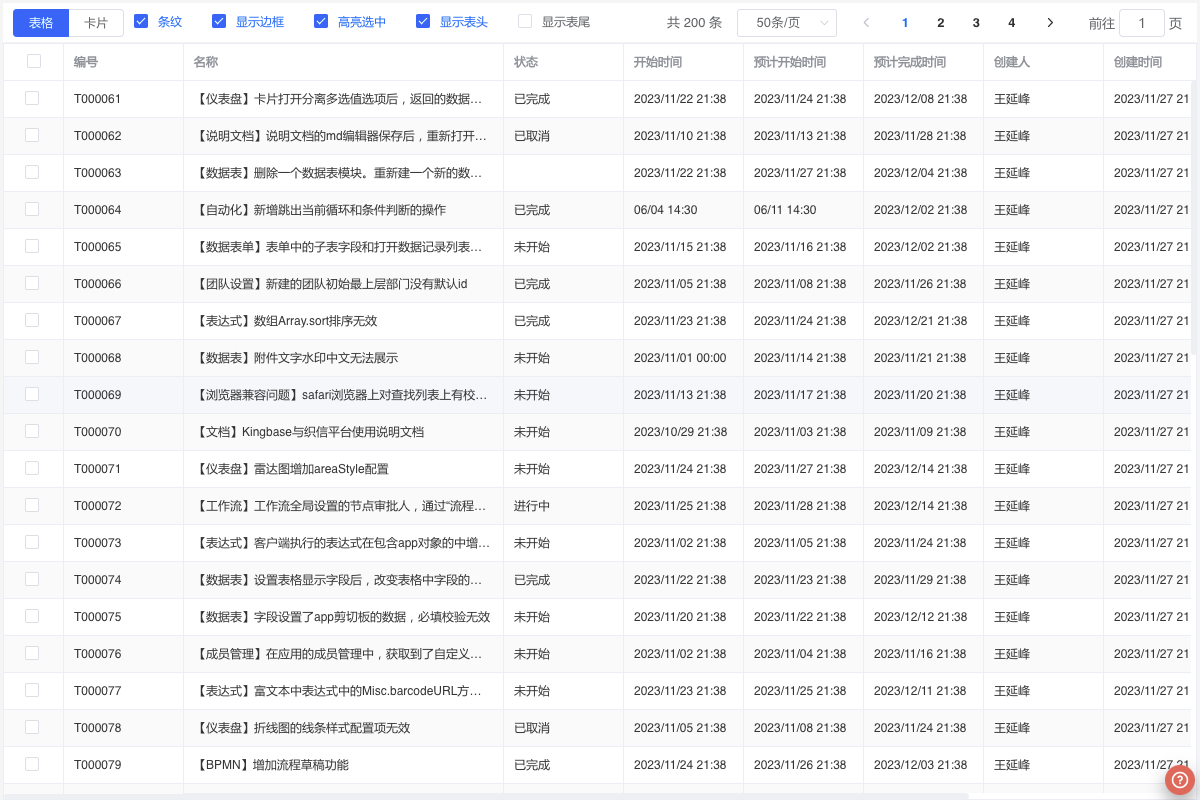The height and width of the screenshot is (800, 1200).
Task: Toggle the 条纹 stripe checkbox
Action: point(141,21)
